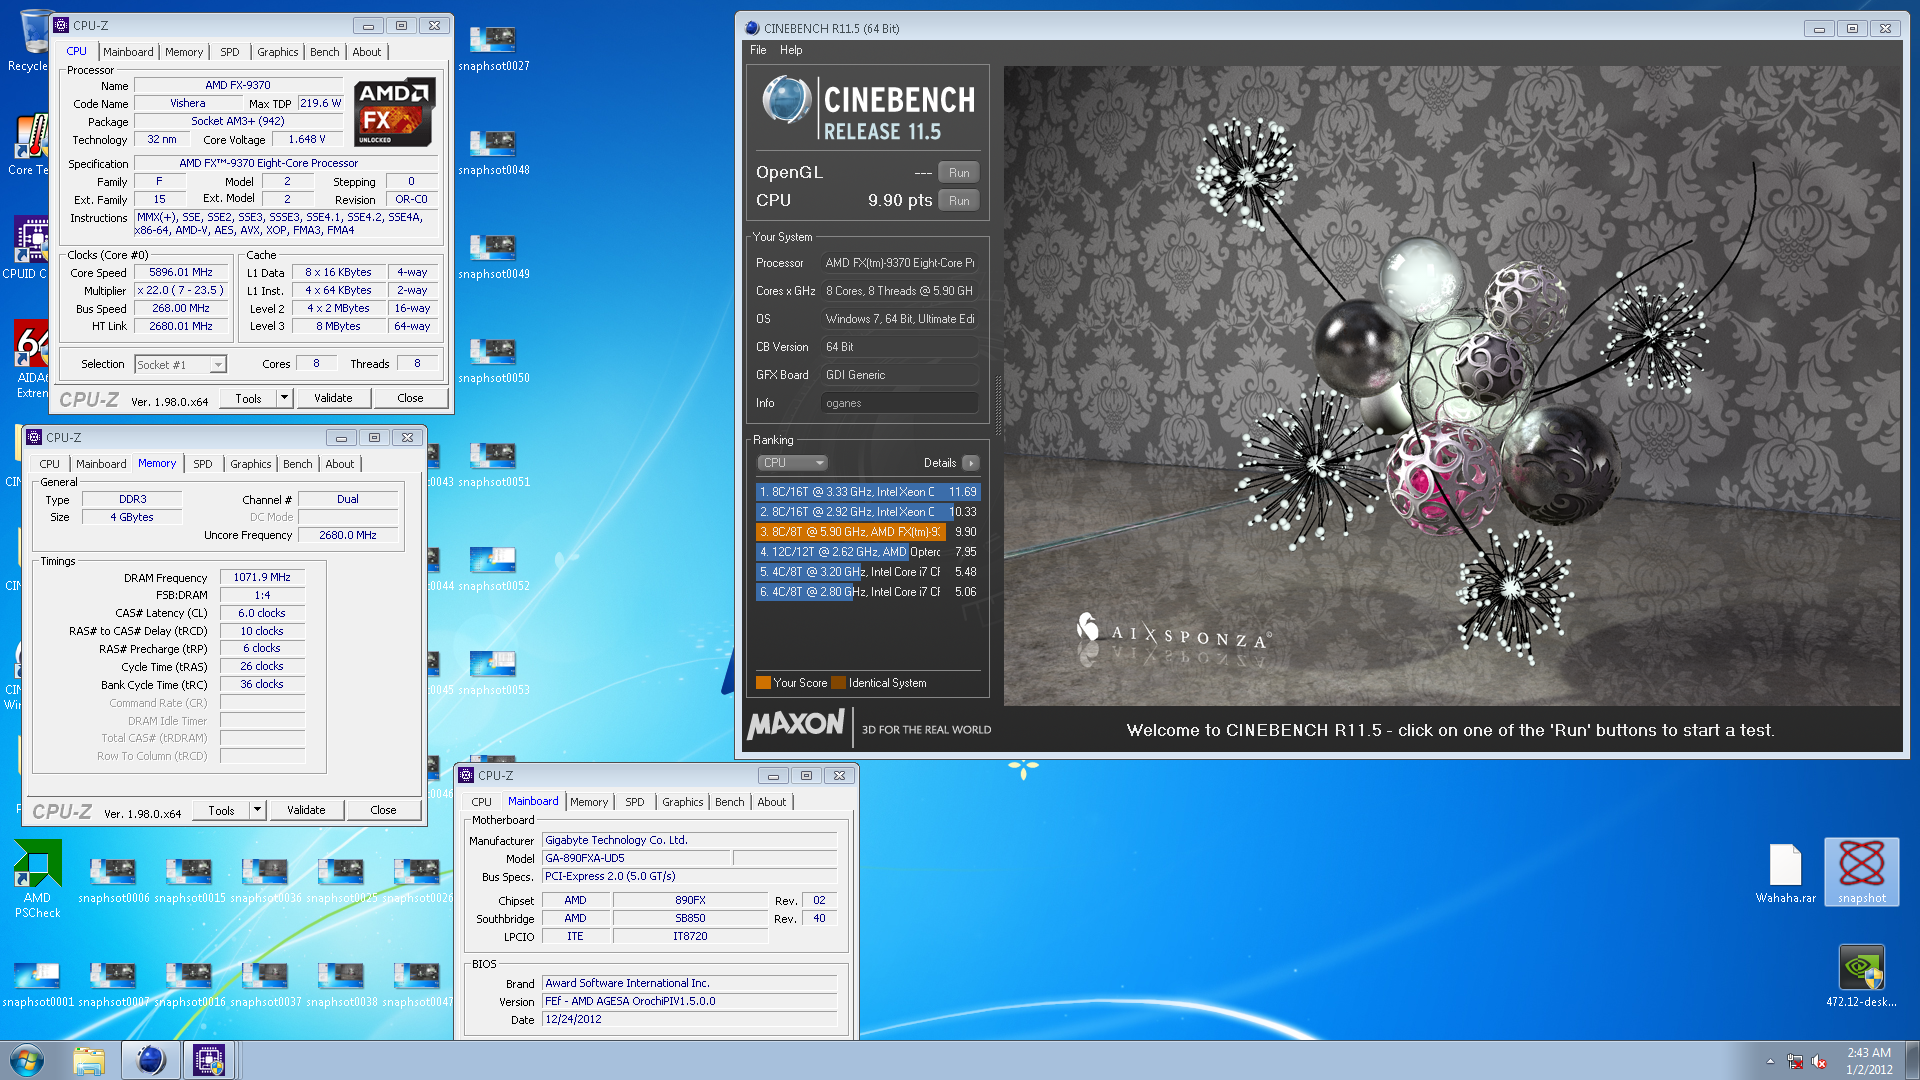Open Graphics tab in the Mainboard CPU-Z window
1920x1080 pixels.
[682, 802]
